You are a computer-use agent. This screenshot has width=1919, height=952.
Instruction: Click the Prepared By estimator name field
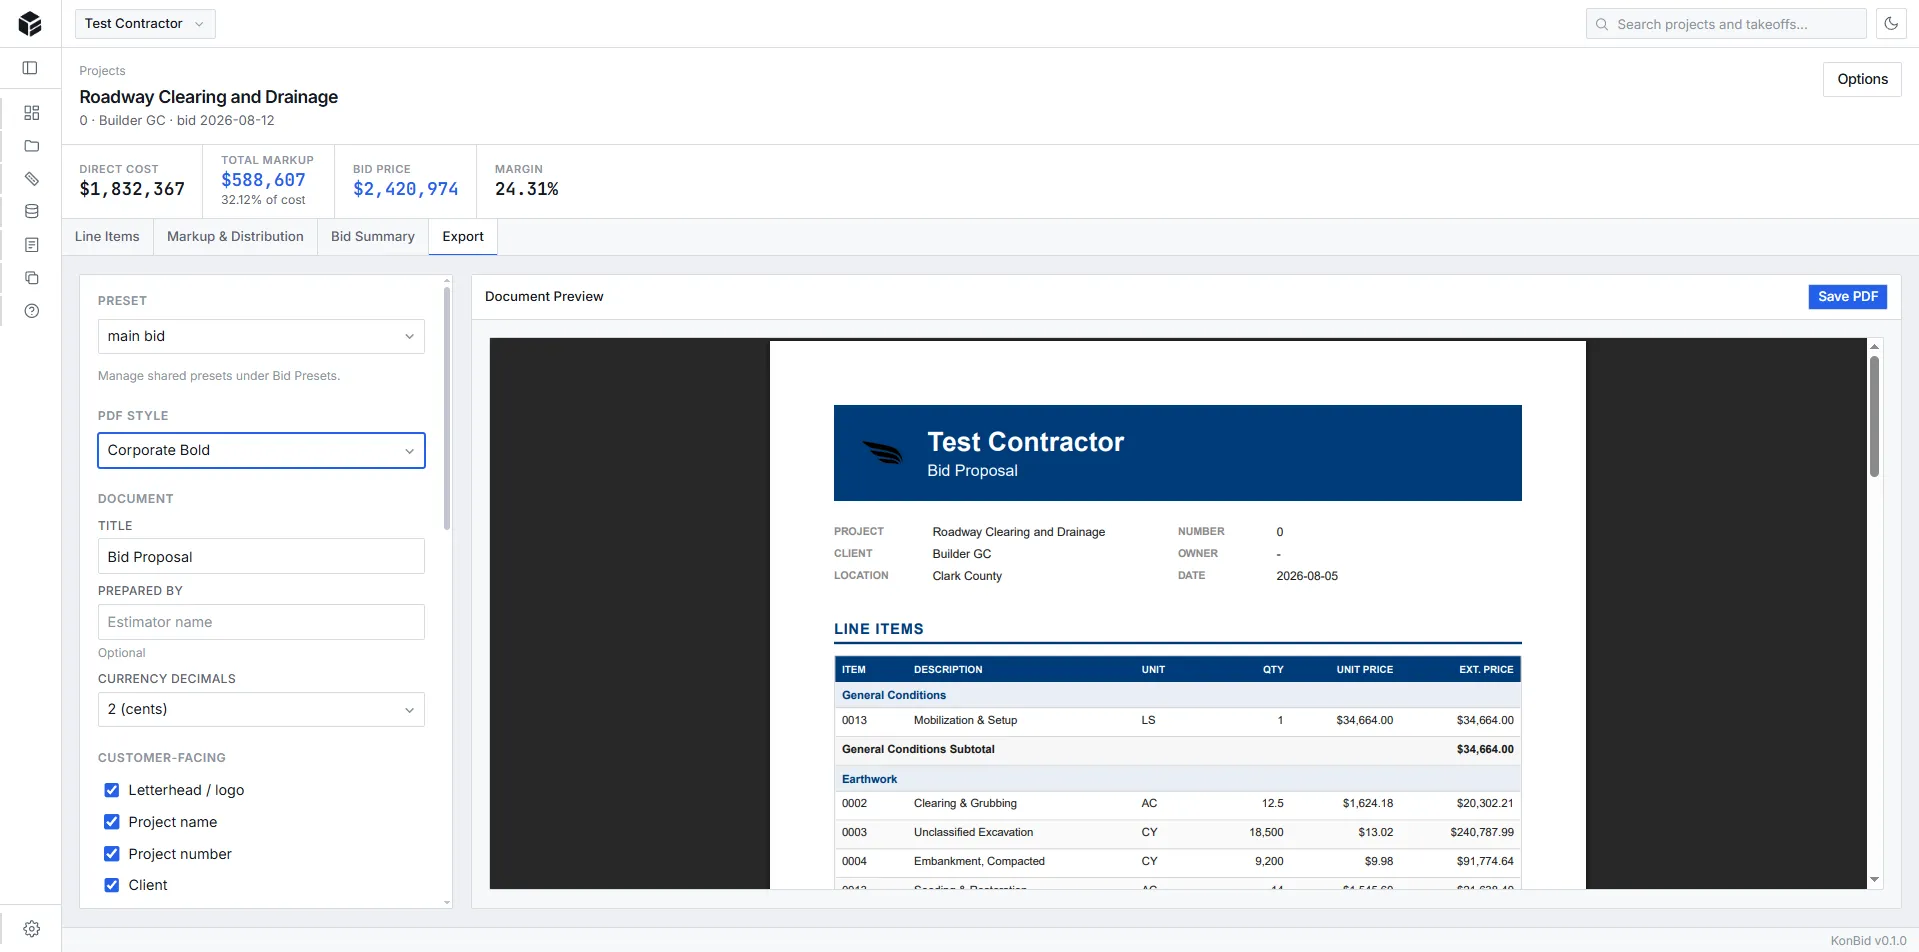click(261, 622)
